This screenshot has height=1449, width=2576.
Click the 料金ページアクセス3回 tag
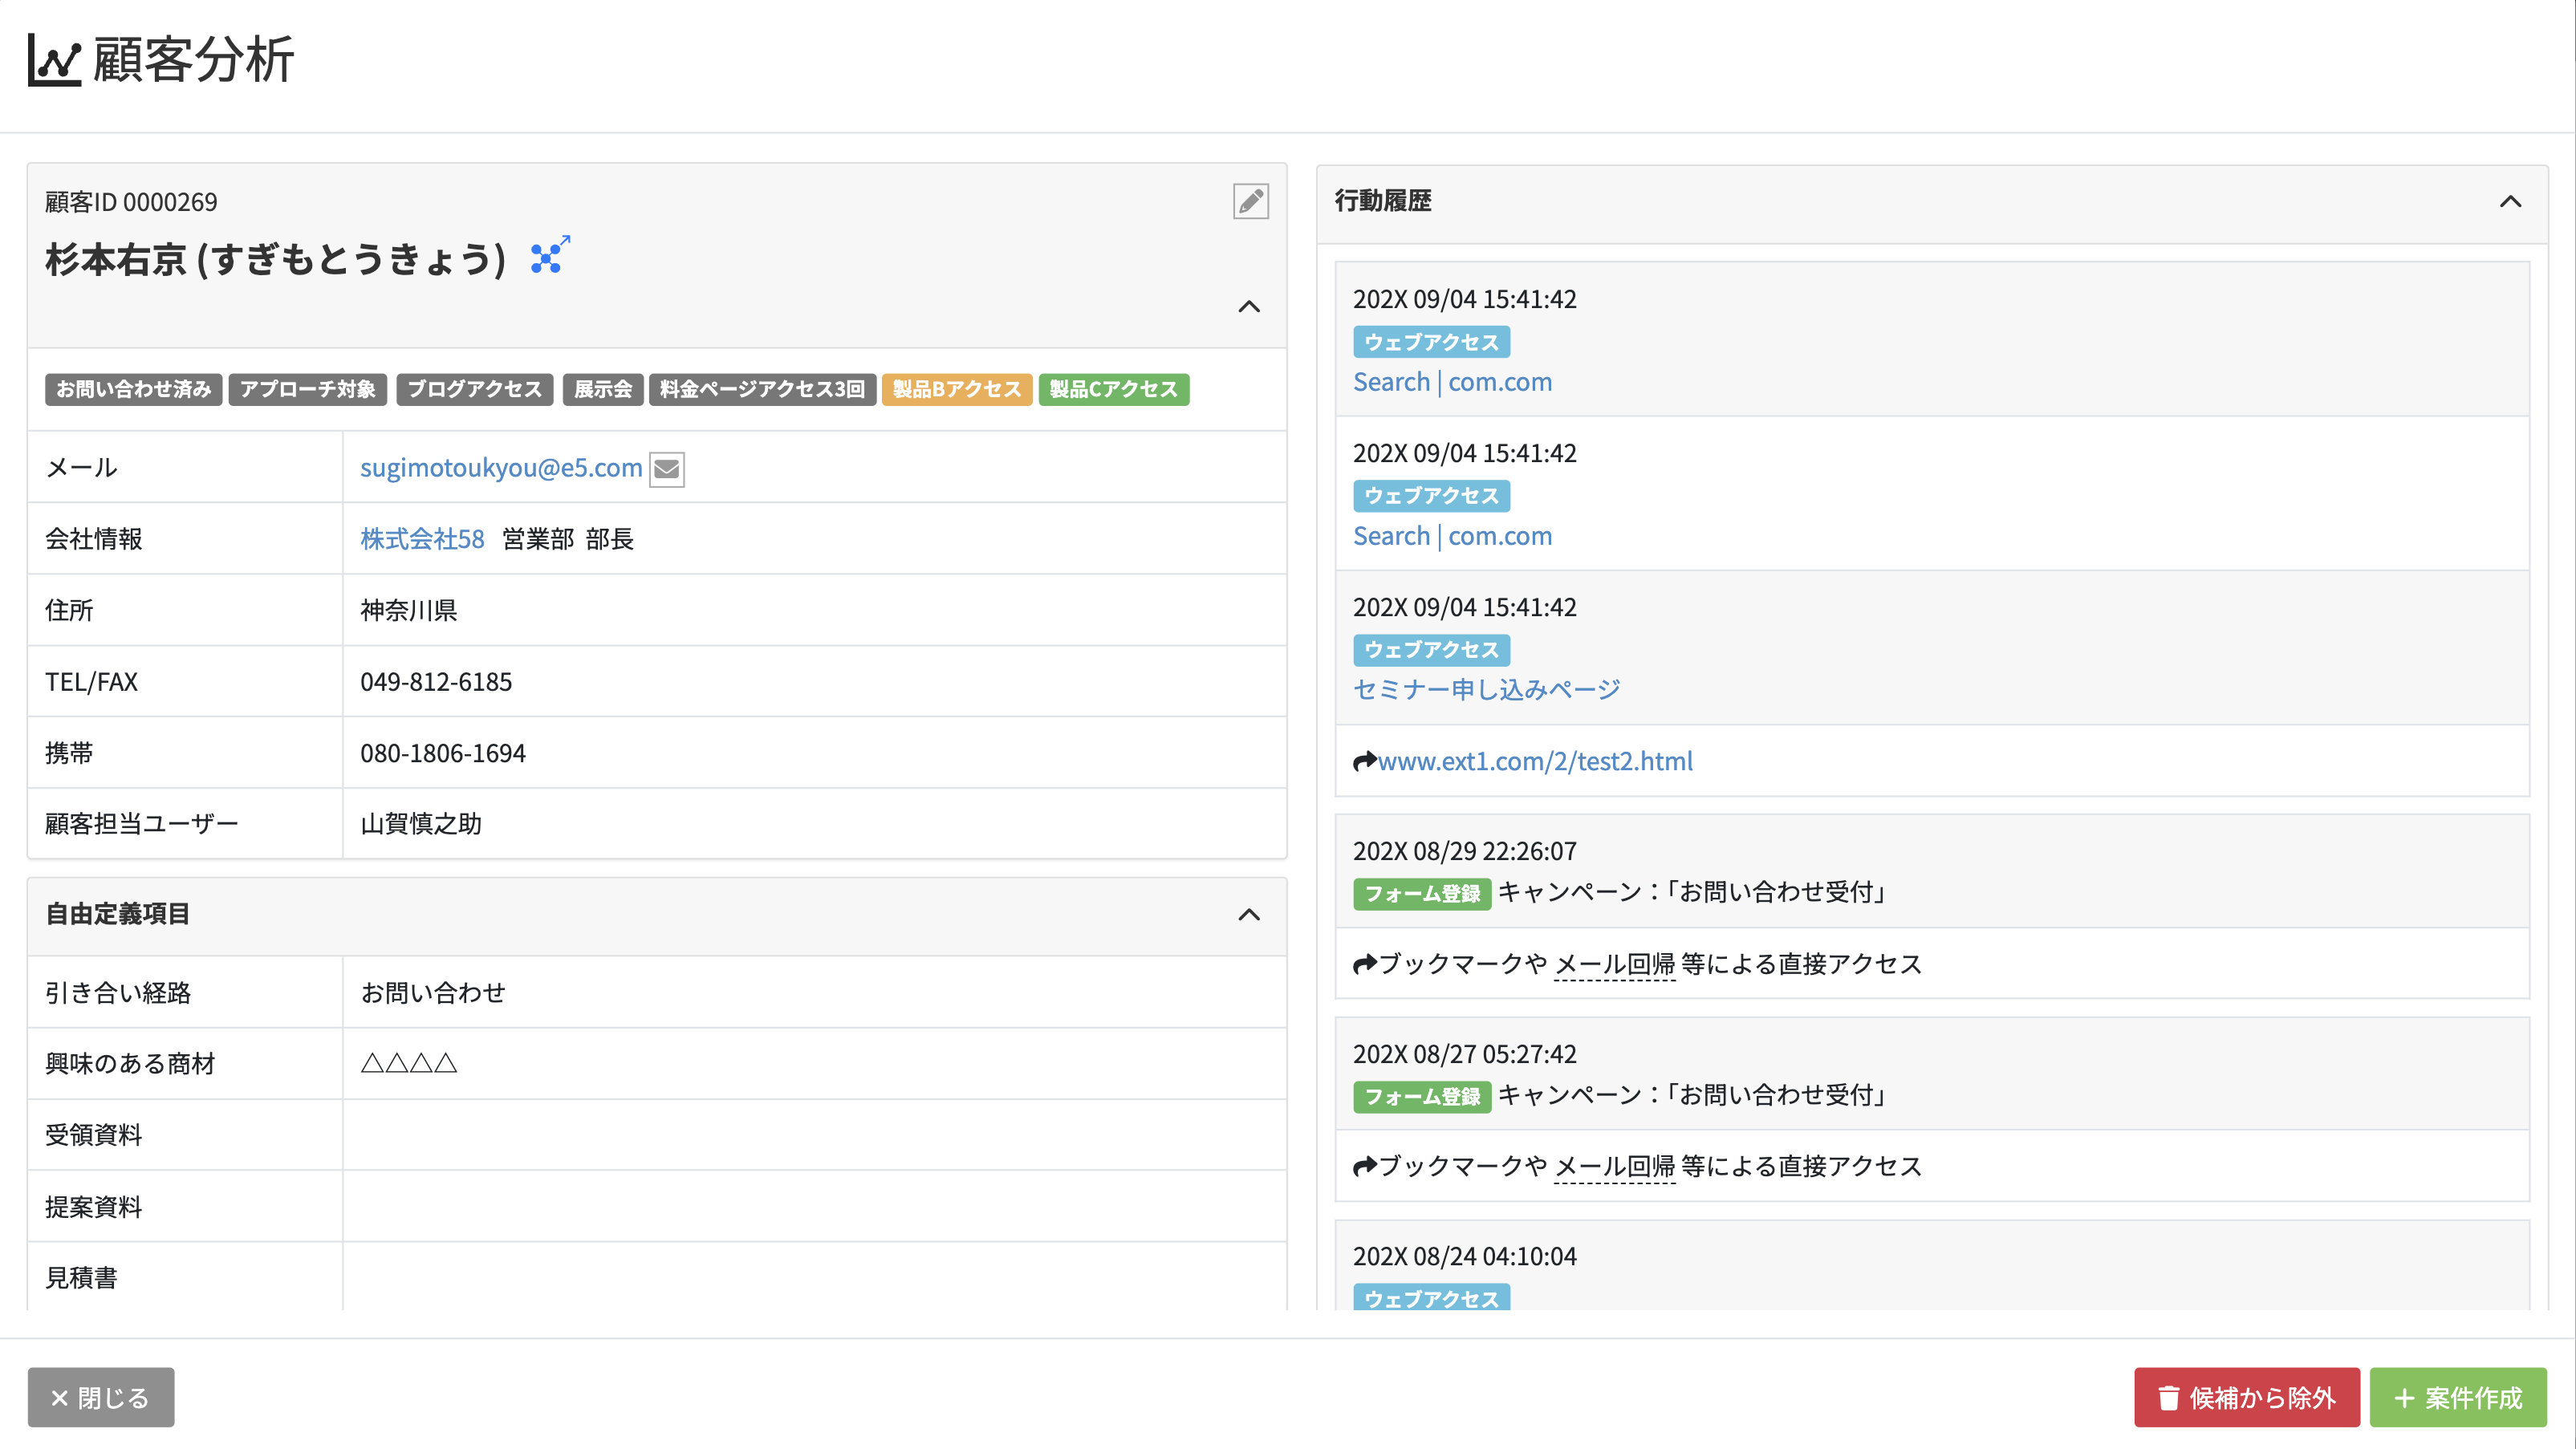[x=762, y=389]
